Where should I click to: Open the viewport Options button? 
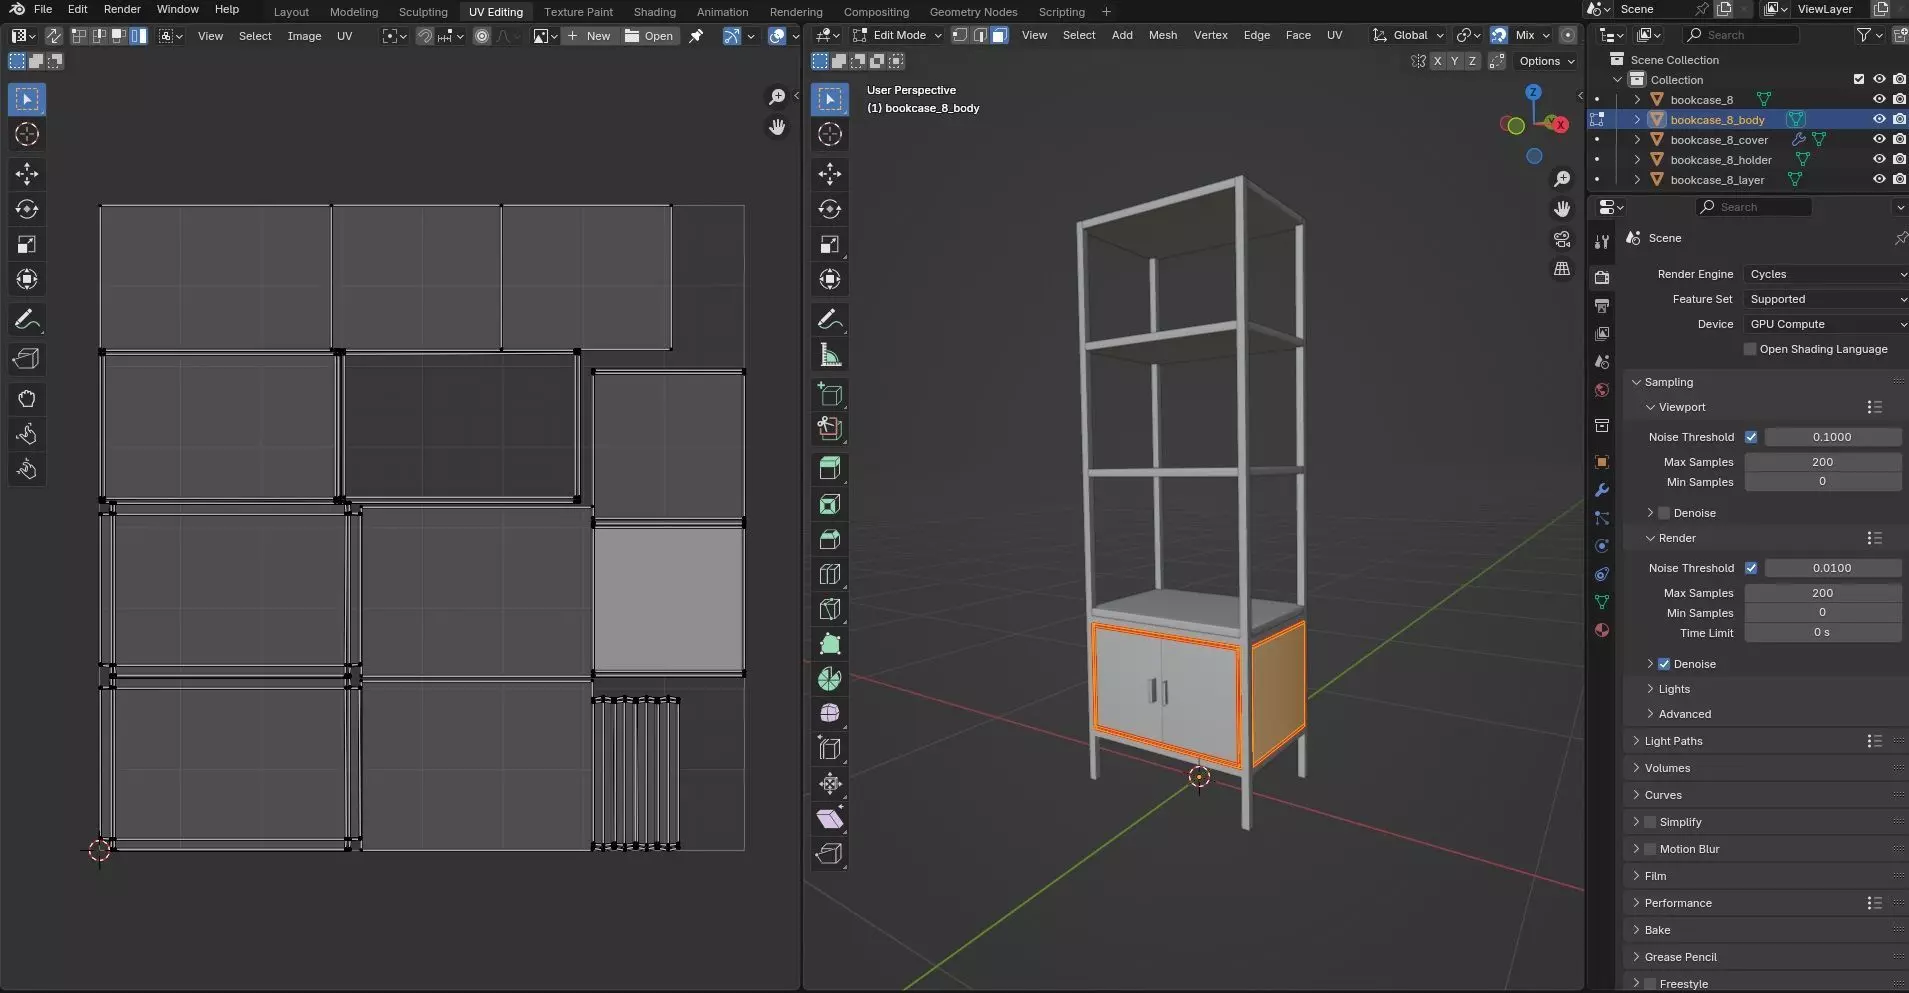pyautogui.click(x=1546, y=61)
